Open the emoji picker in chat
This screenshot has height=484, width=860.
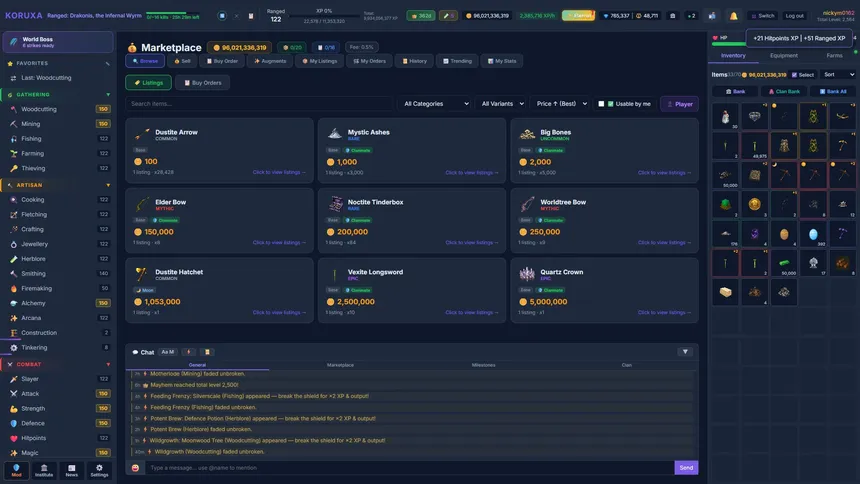[x=135, y=468]
